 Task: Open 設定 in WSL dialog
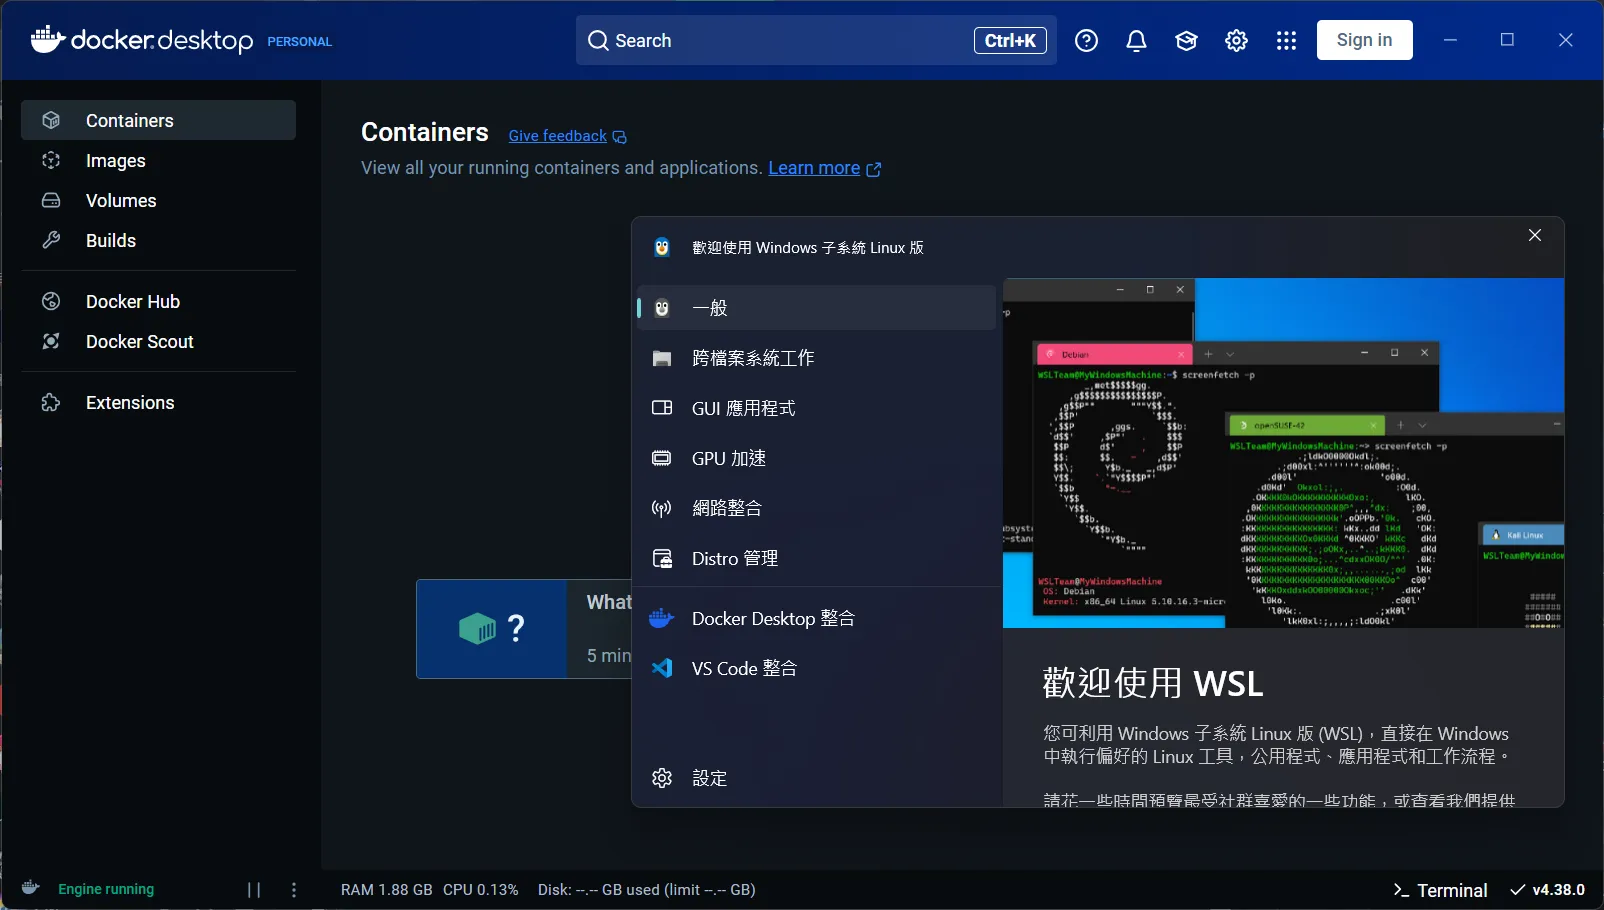tap(816, 778)
